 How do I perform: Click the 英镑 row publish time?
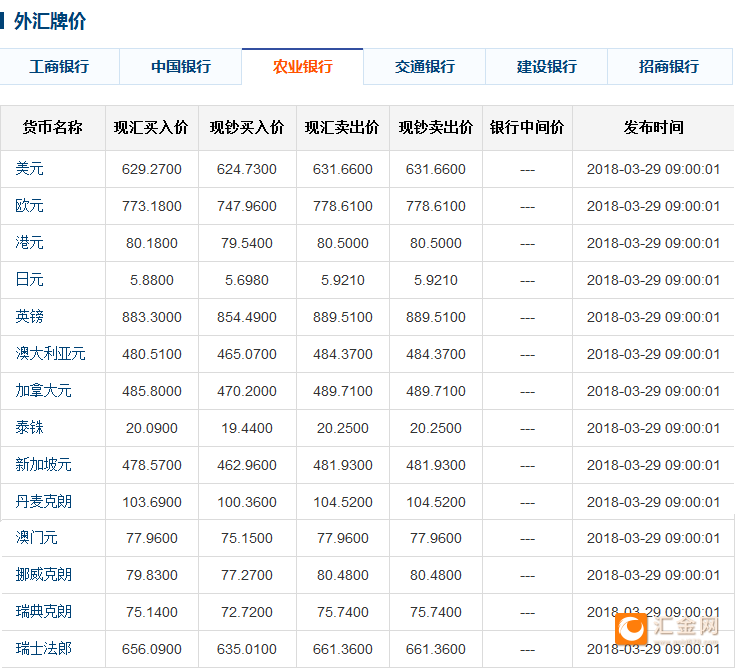coord(653,317)
